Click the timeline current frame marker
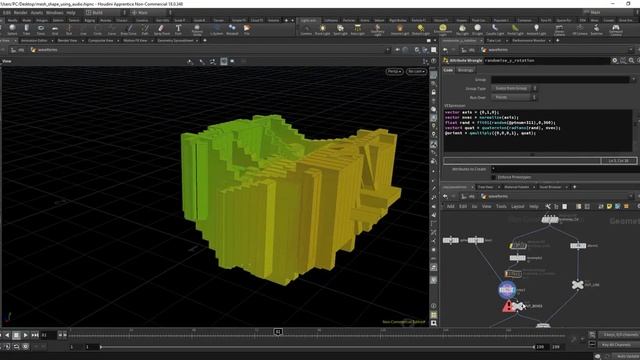 [278, 332]
